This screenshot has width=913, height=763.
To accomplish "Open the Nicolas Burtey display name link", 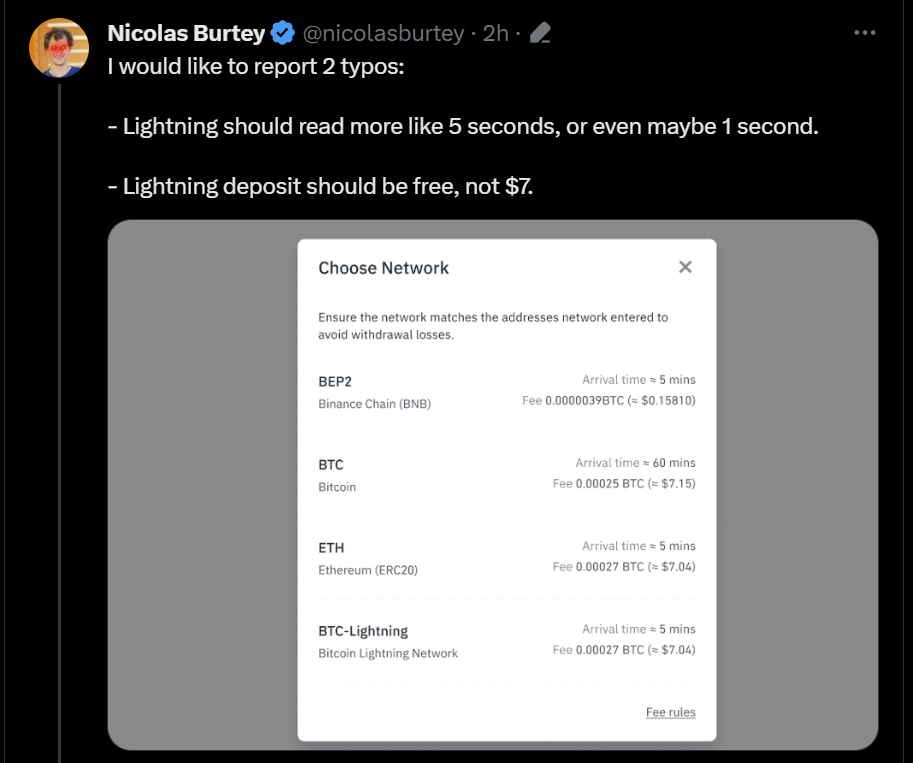I will 186,33.
